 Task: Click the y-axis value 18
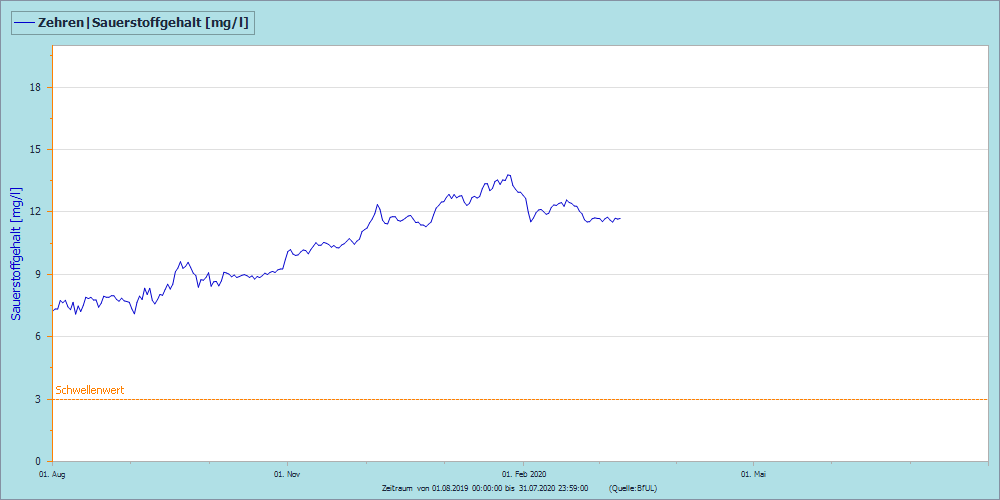pyautogui.click(x=36, y=87)
